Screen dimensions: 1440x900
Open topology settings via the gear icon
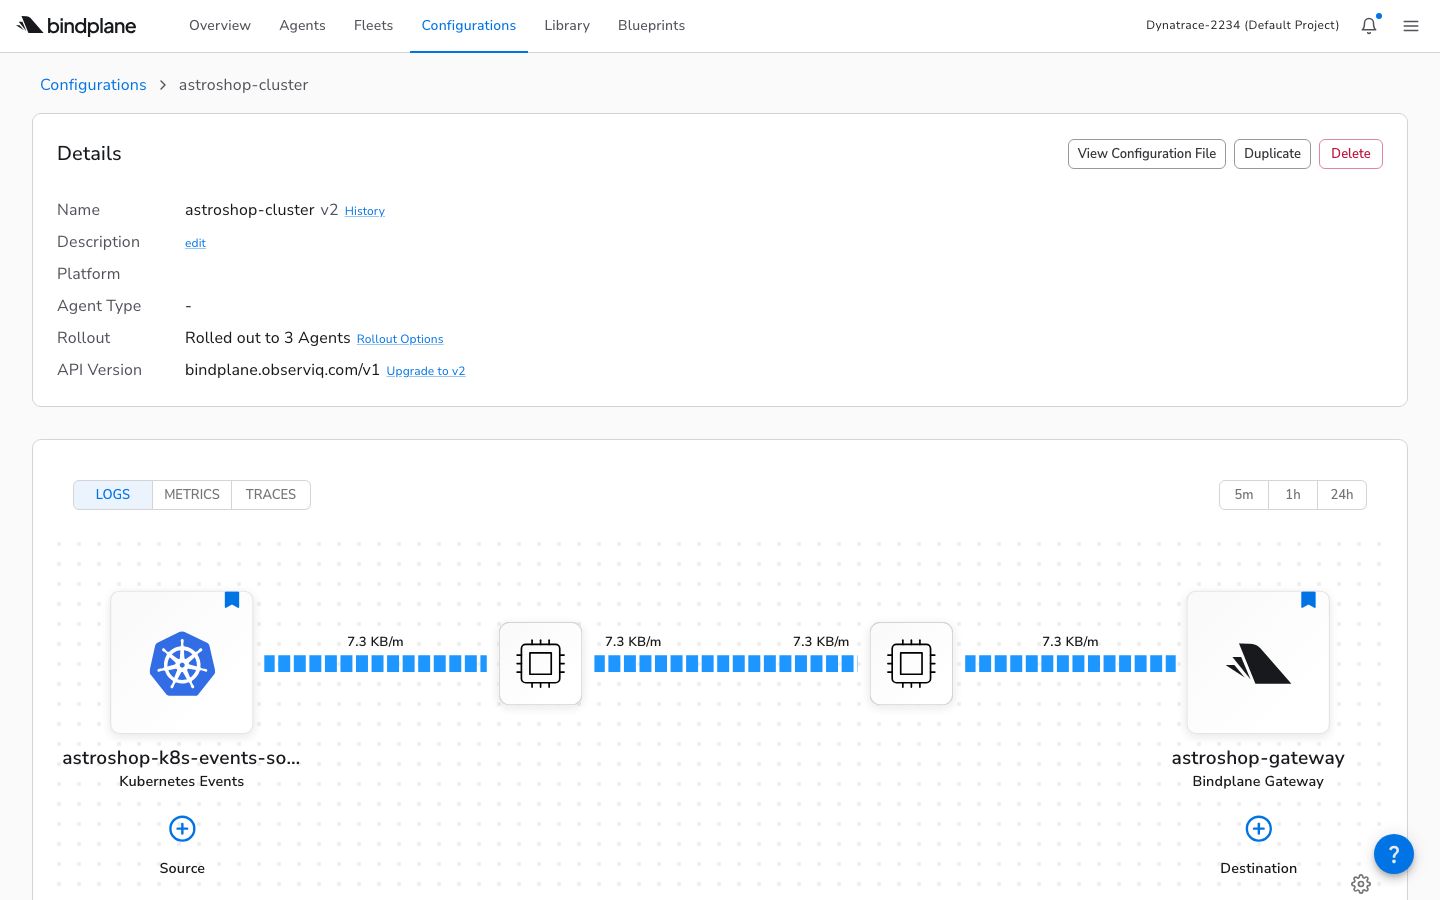[x=1361, y=884]
